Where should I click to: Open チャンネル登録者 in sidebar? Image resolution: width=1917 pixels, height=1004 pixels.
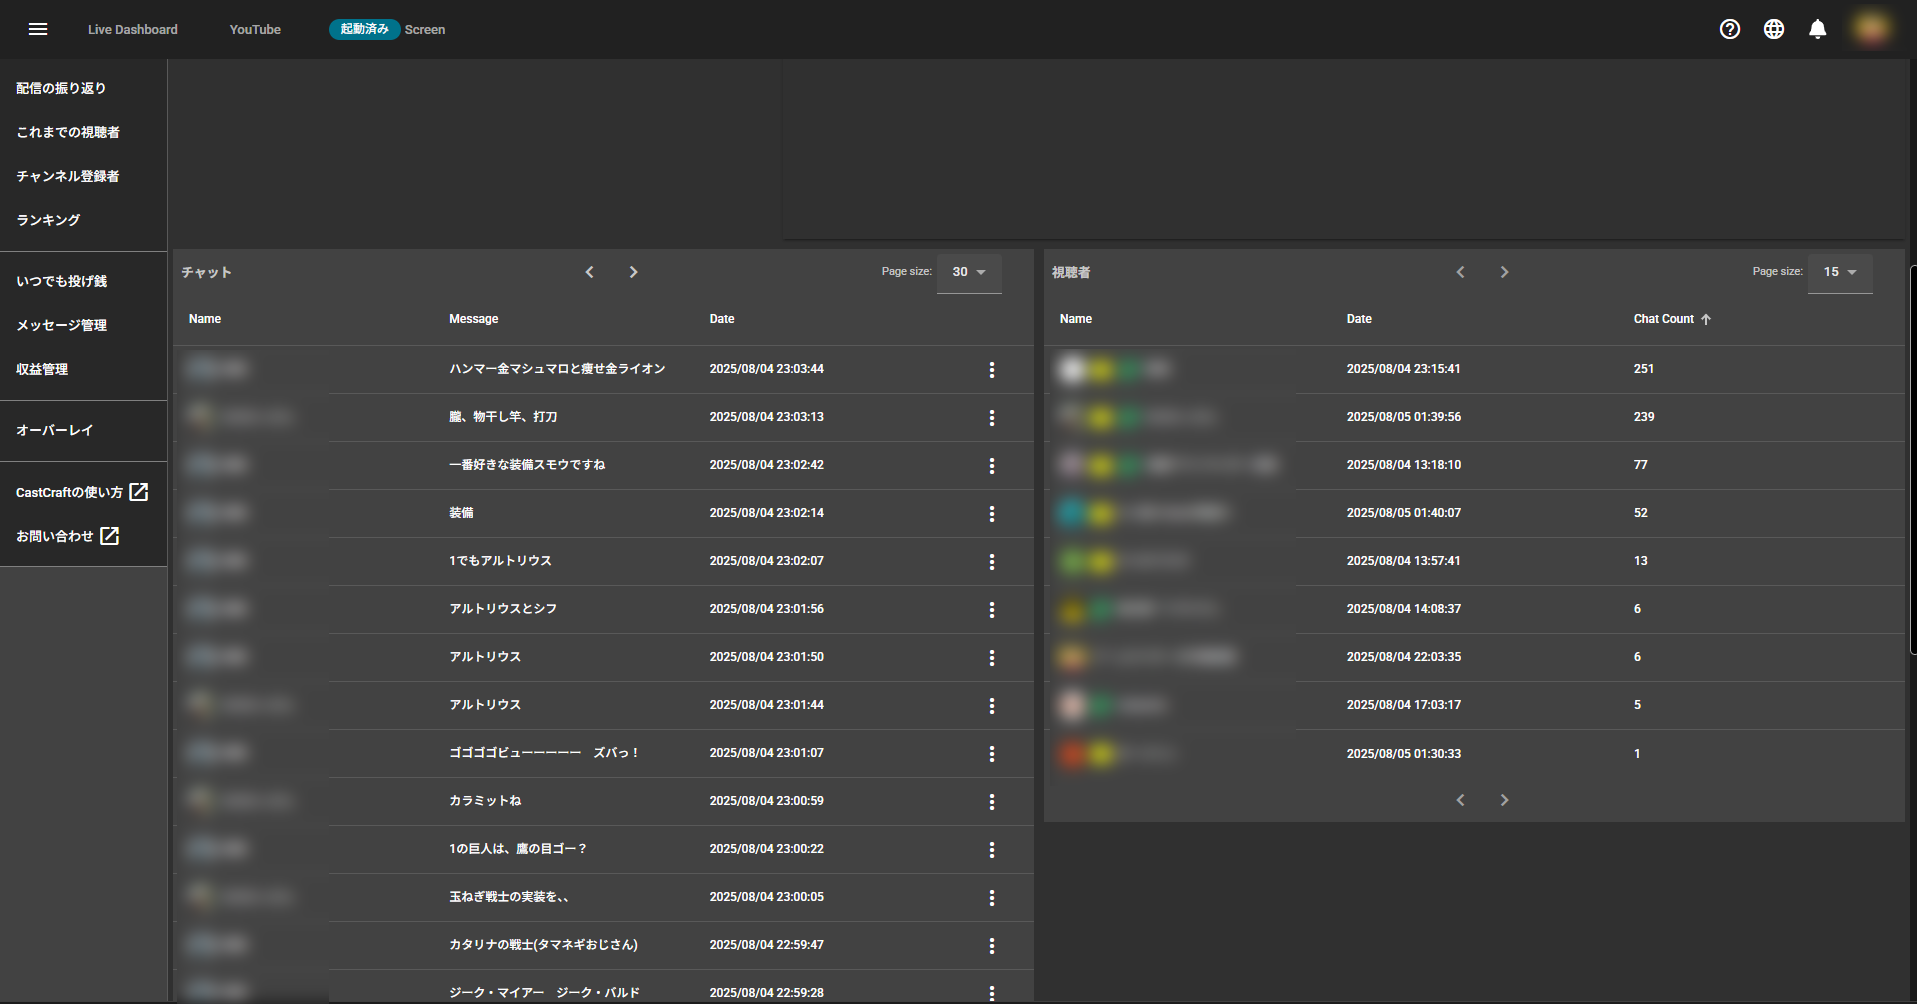(68, 176)
